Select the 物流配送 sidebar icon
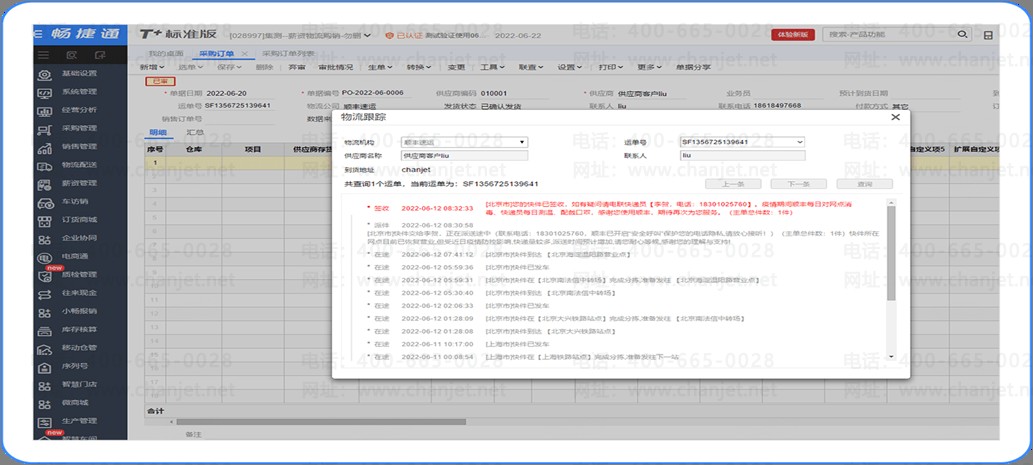The width and height of the screenshot is (1033, 465). point(45,165)
